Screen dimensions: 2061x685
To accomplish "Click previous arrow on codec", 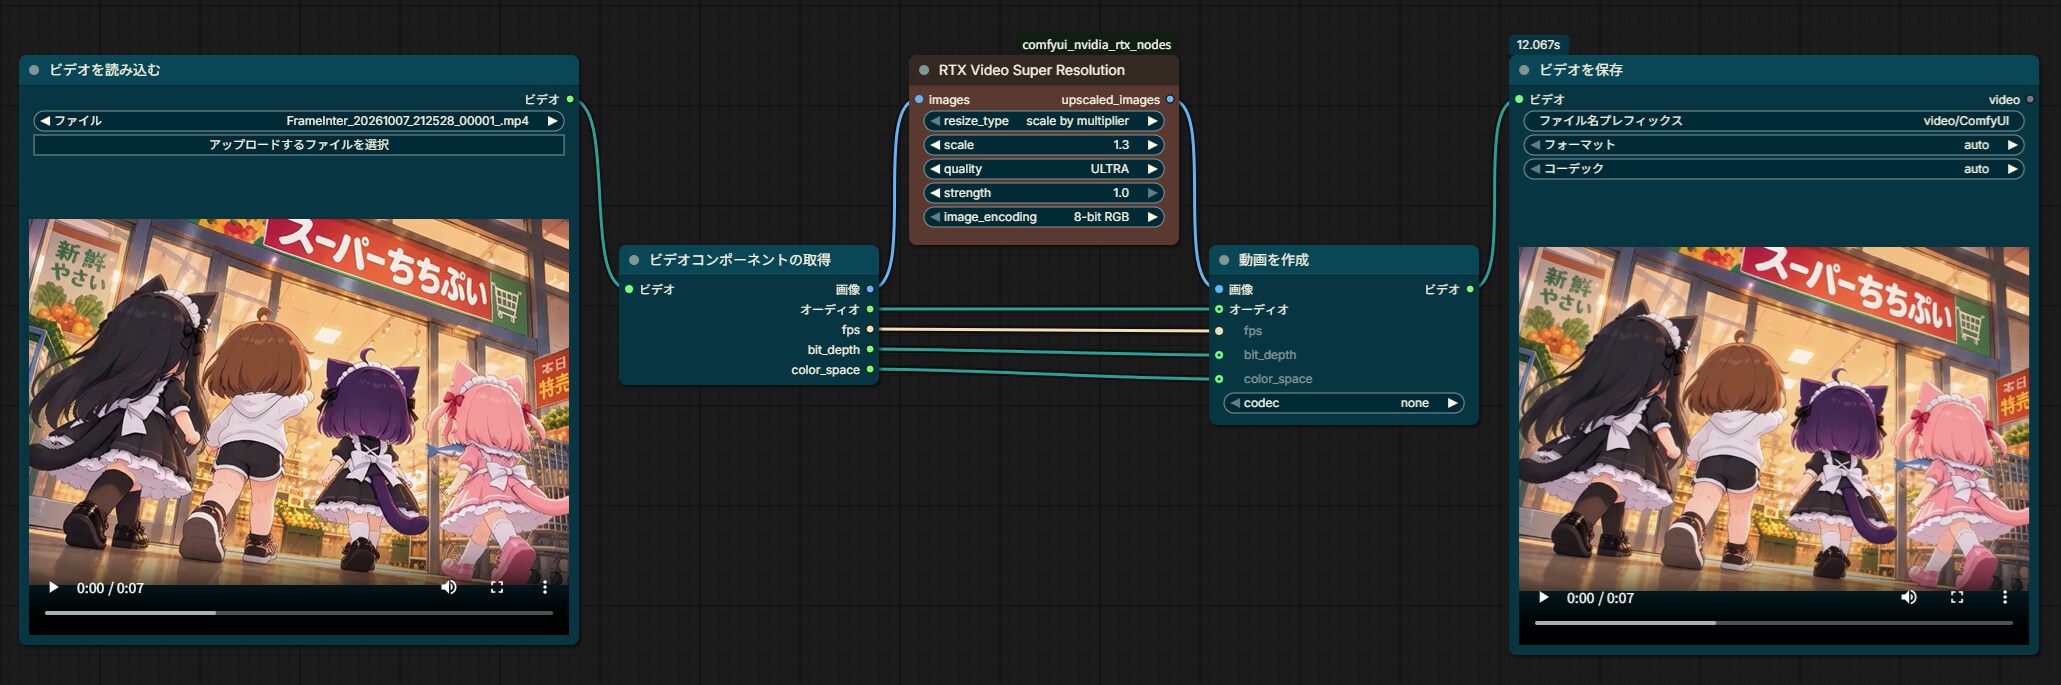I will (x=1234, y=403).
